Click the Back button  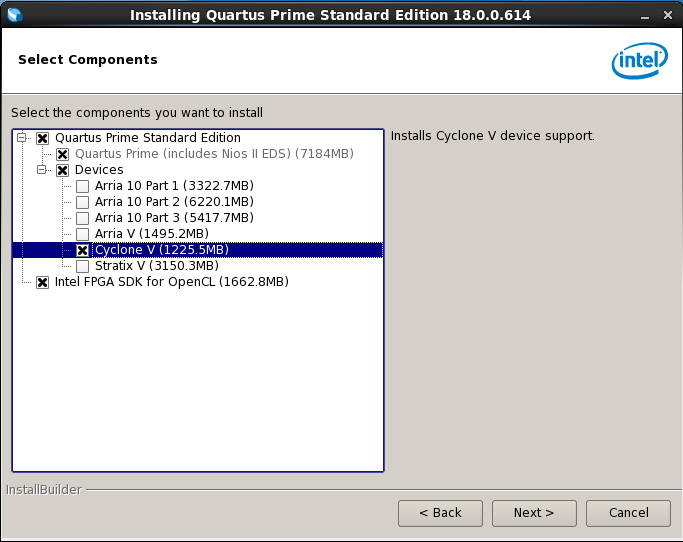tap(440, 513)
